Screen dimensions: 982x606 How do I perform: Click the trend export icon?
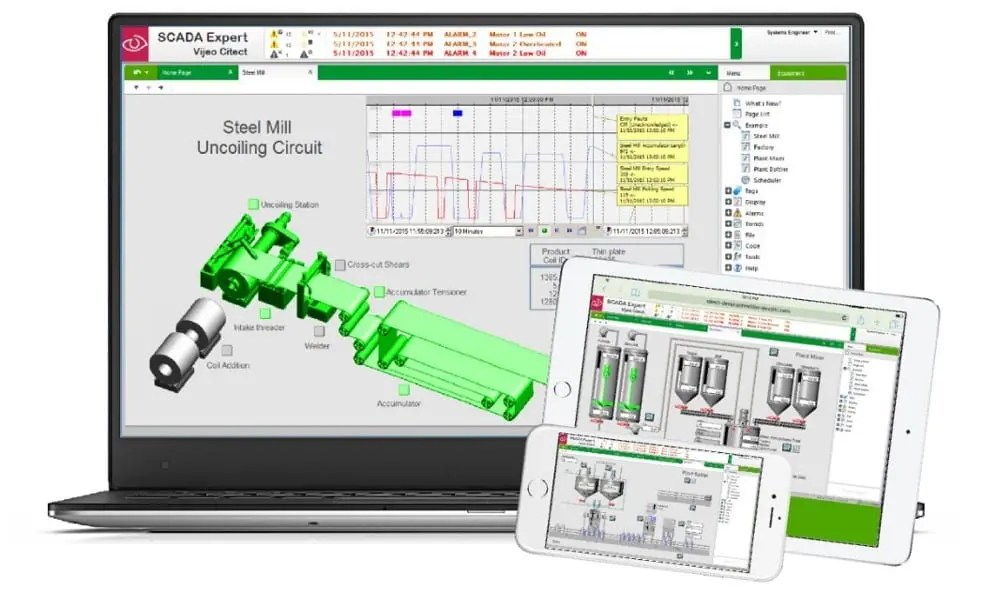tap(582, 231)
